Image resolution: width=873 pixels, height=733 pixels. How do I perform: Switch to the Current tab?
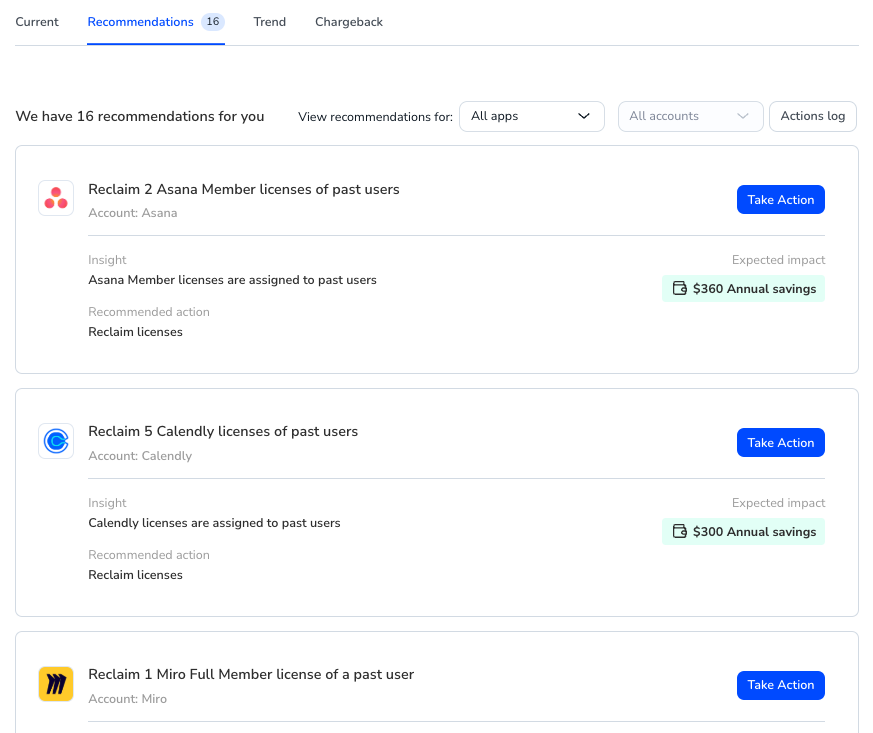tap(37, 22)
